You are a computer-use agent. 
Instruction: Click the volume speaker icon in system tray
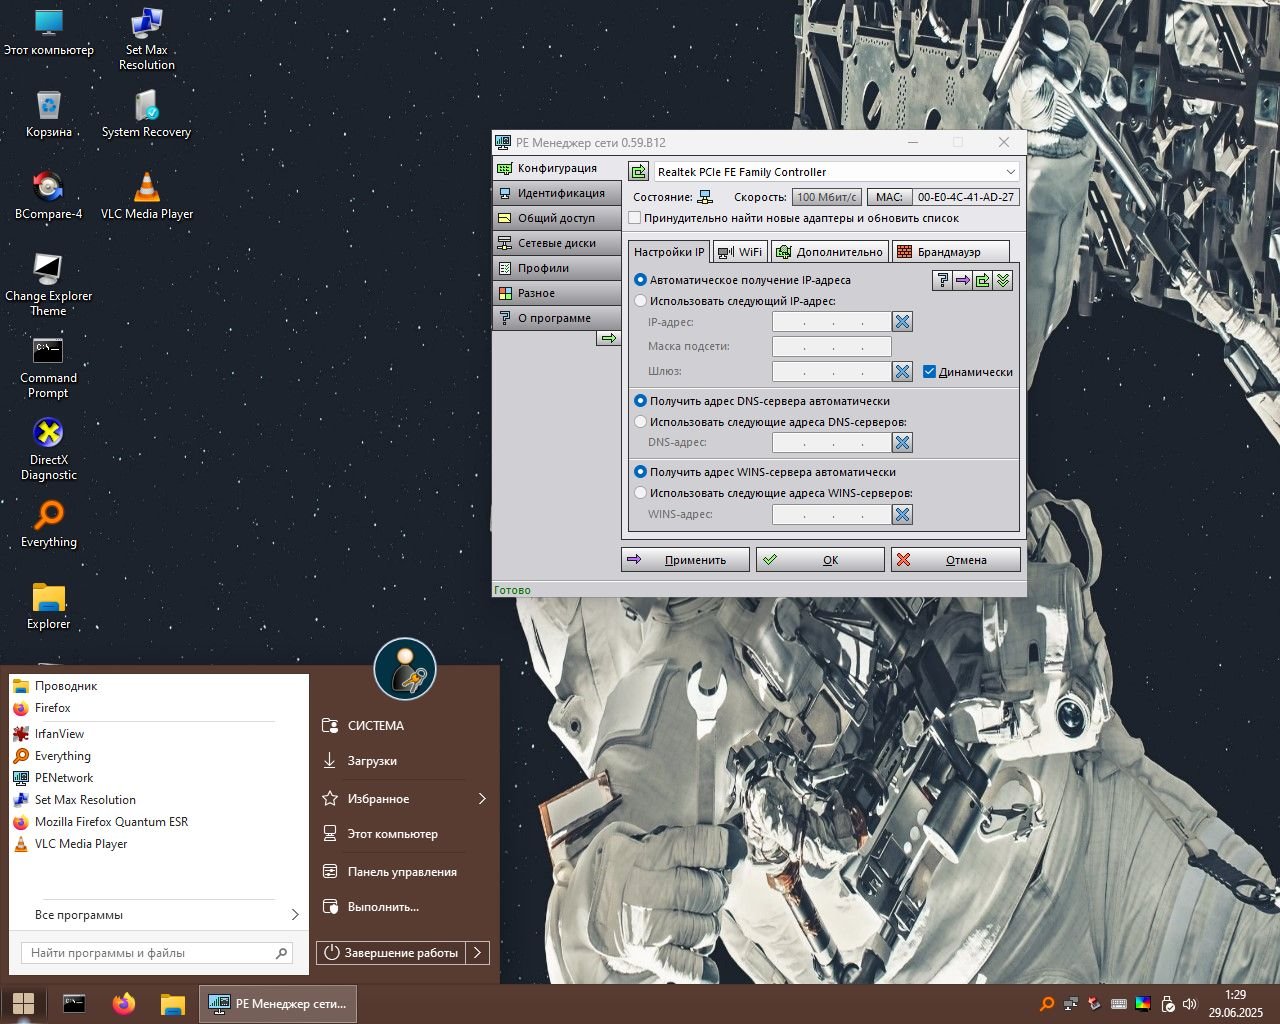[1189, 1004]
